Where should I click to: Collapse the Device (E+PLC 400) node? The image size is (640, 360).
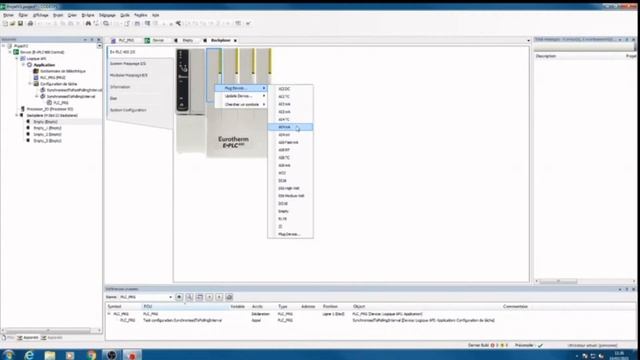click(x=10, y=52)
